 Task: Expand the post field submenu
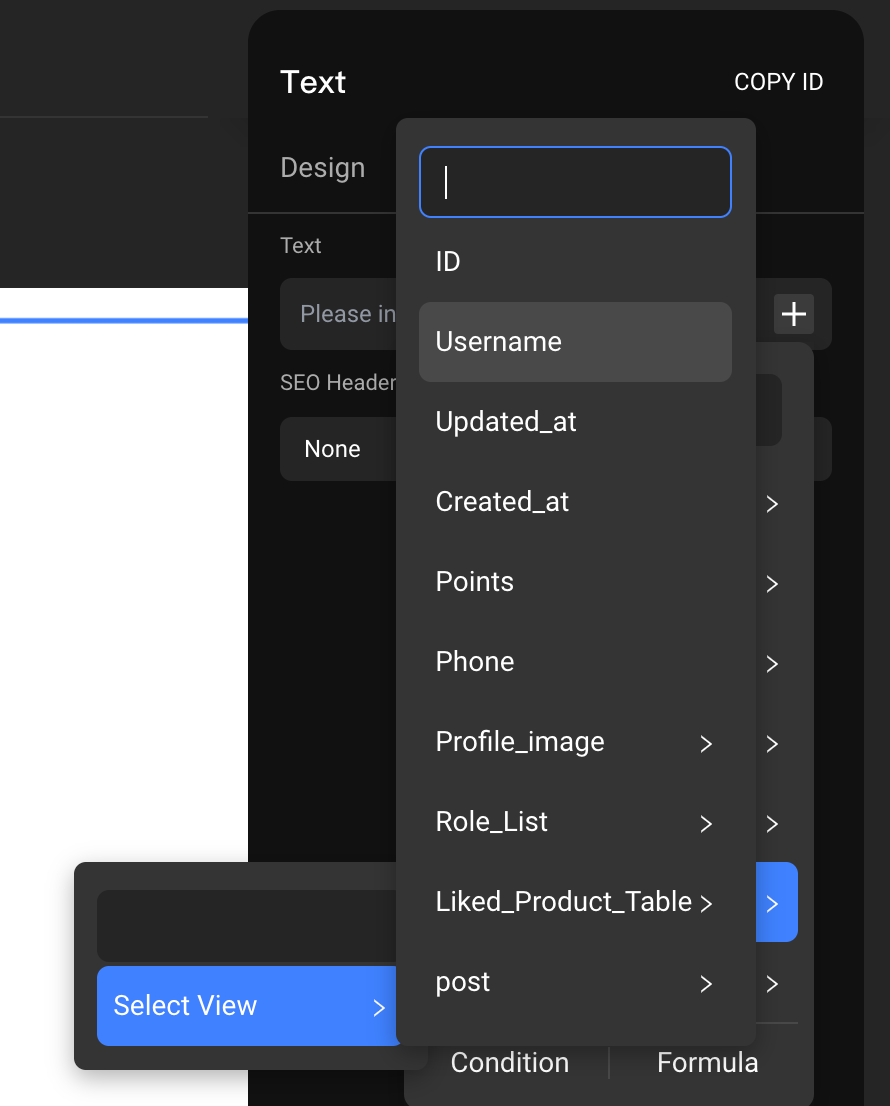pos(706,983)
